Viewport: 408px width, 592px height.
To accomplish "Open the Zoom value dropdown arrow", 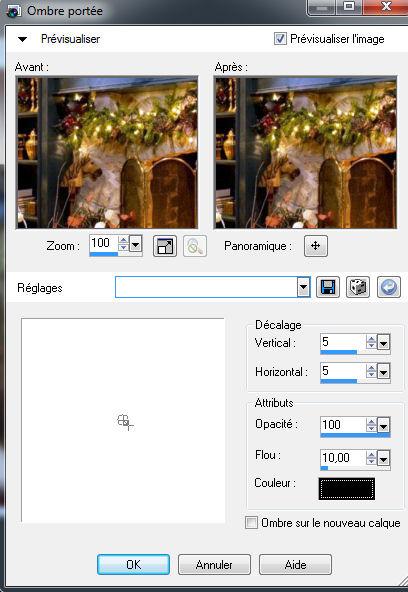I will pyautogui.click(x=135, y=244).
